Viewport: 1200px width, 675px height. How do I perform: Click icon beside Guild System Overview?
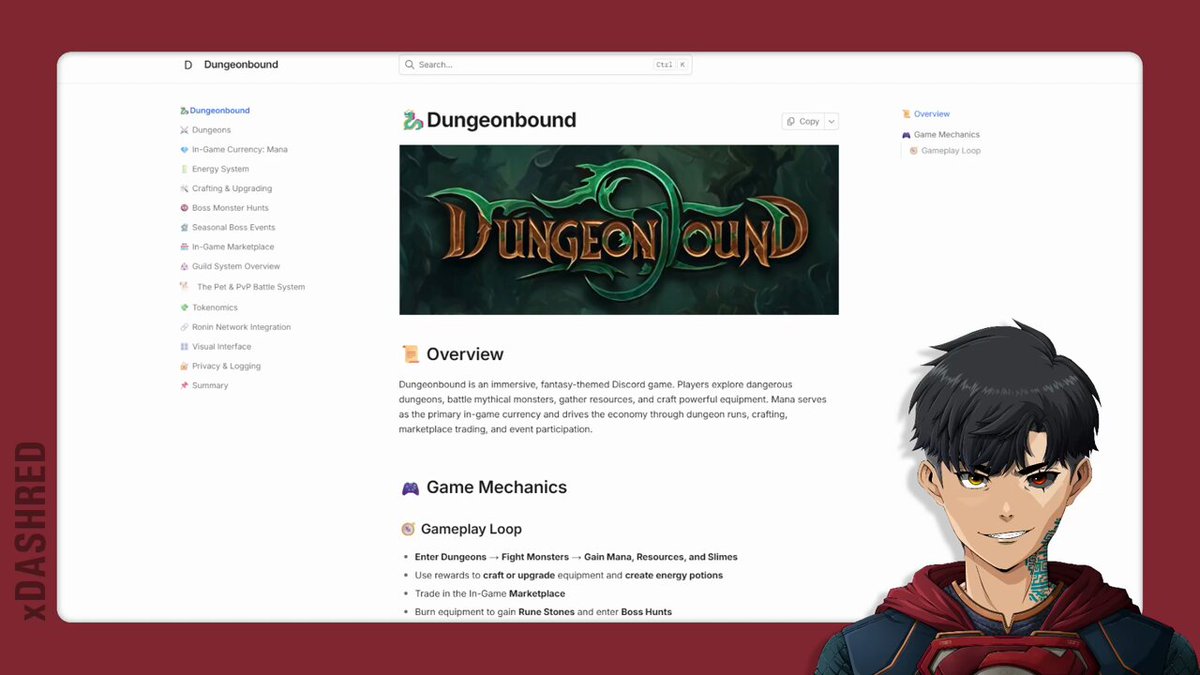(184, 267)
